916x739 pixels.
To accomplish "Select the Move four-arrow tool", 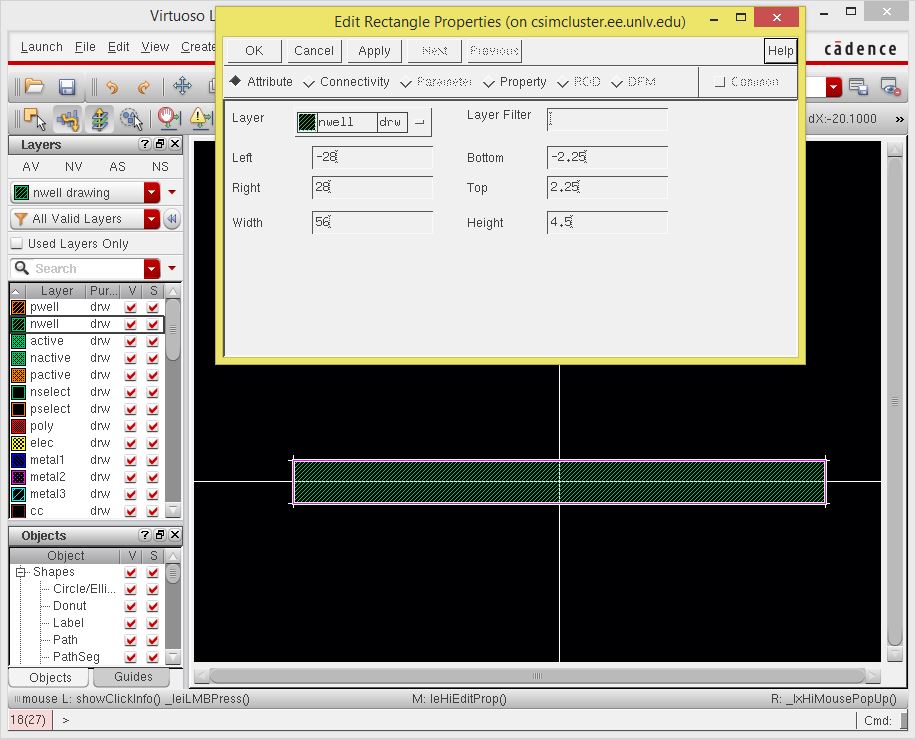I will tap(182, 87).
